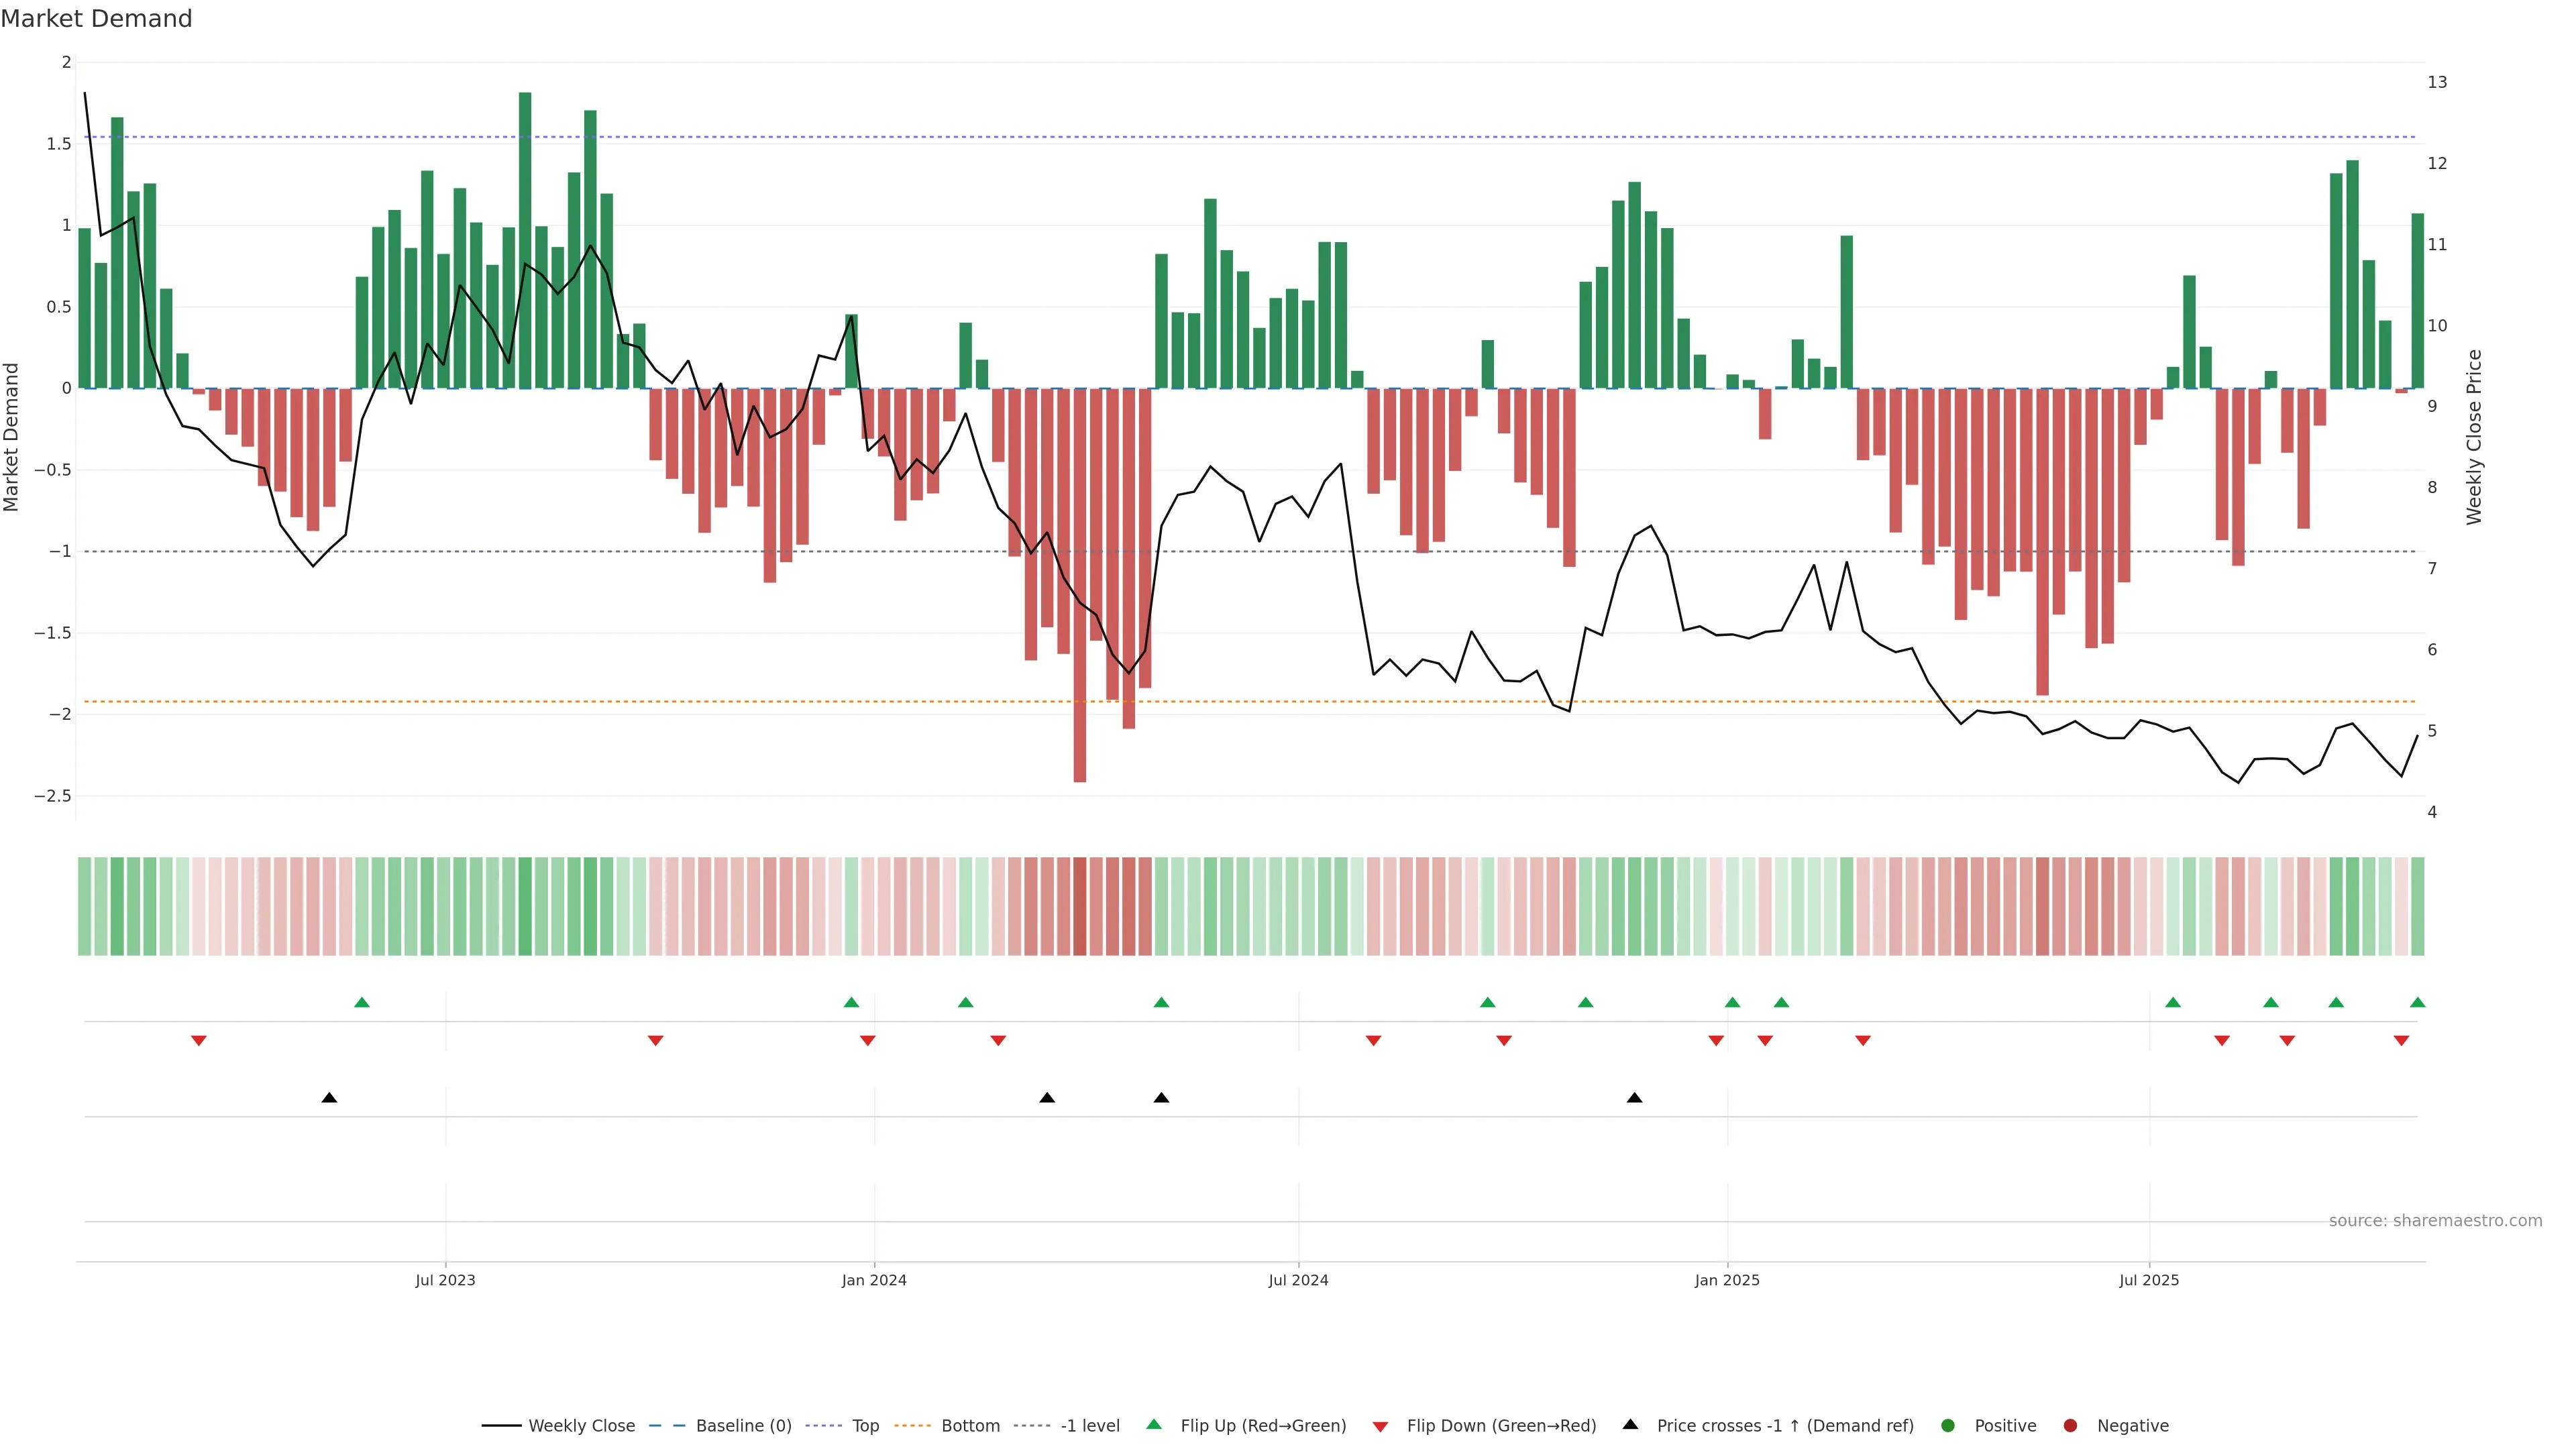Click the Flip Up green triangle legend icon
Viewport: 2576px width, 1449px height.
(x=1154, y=1424)
